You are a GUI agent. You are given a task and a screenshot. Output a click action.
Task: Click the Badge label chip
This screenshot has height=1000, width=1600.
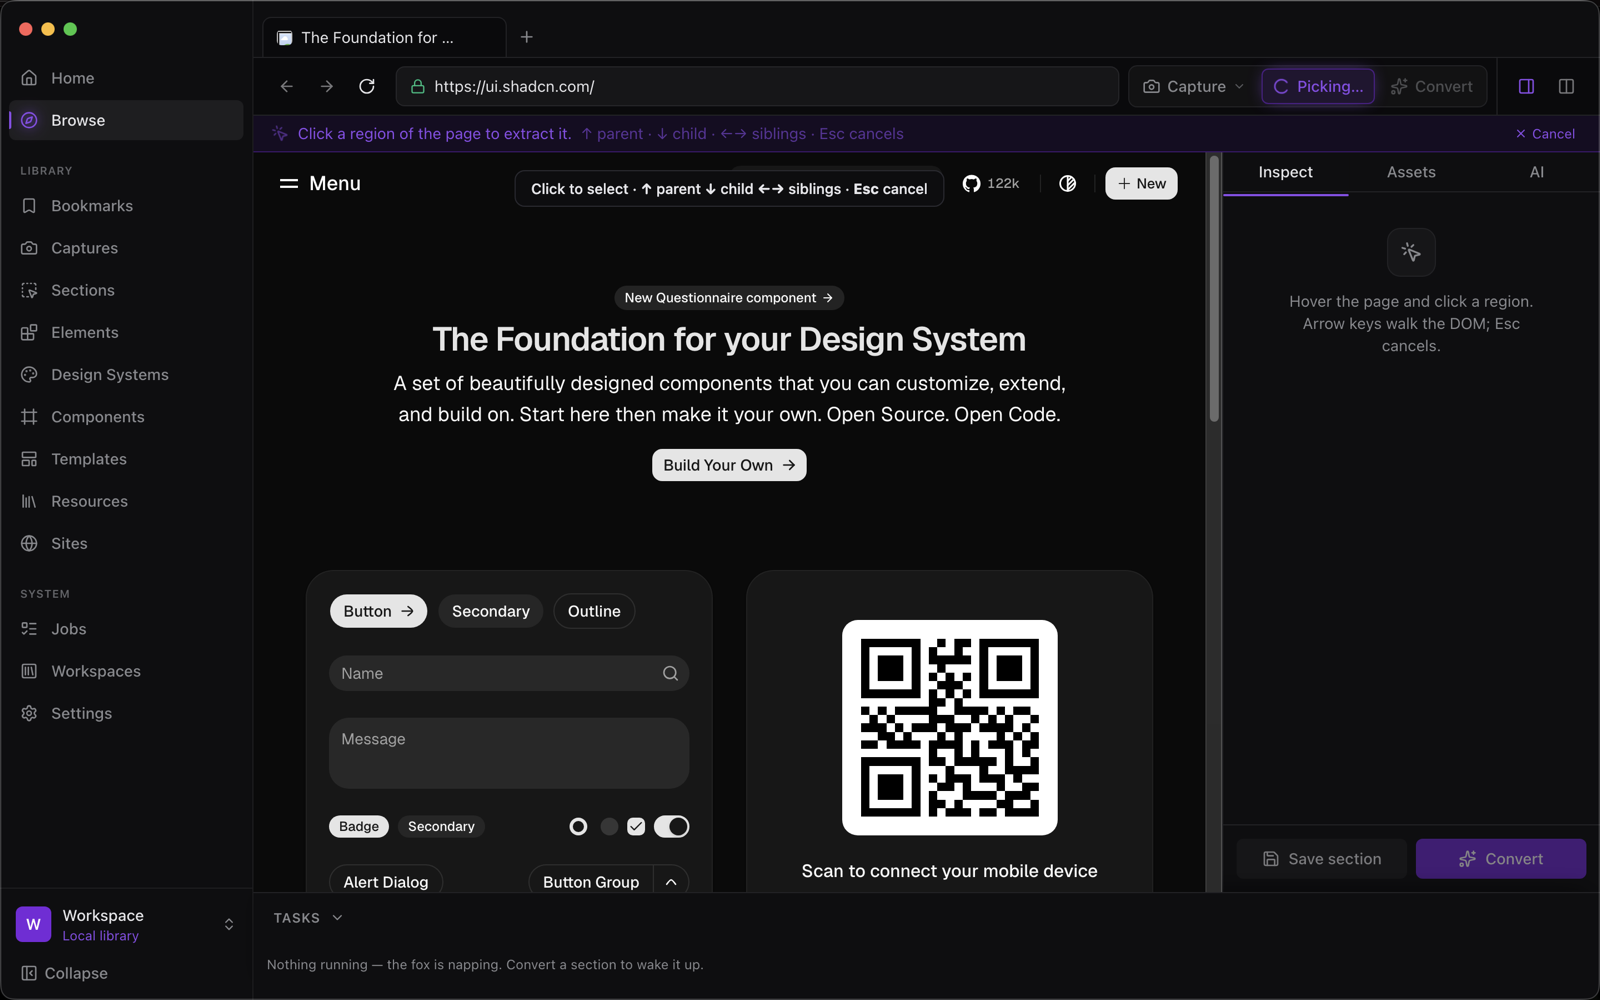point(359,827)
